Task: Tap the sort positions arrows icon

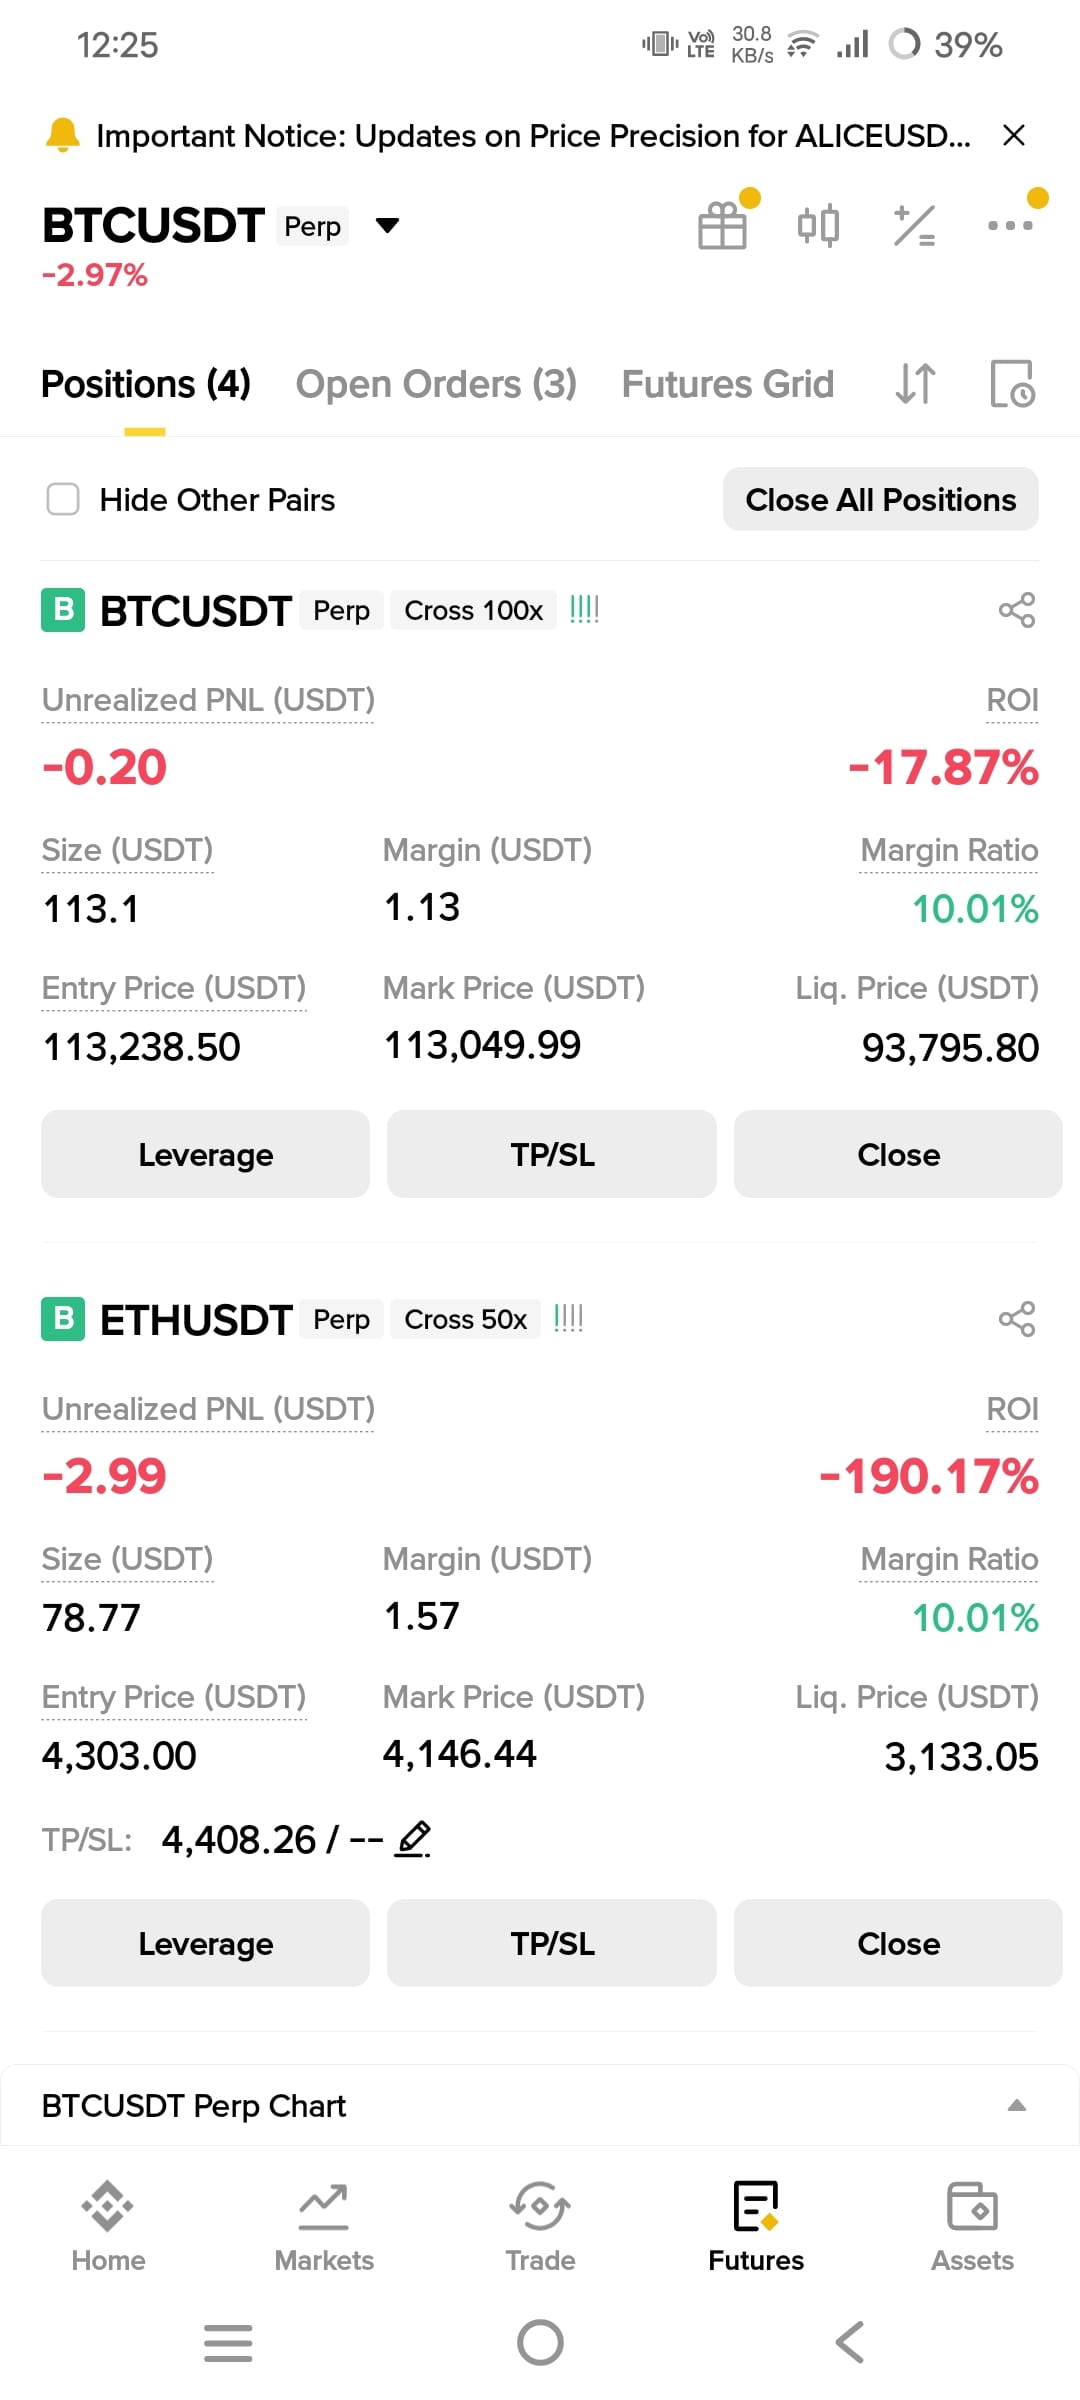Action: pyautogui.click(x=915, y=384)
